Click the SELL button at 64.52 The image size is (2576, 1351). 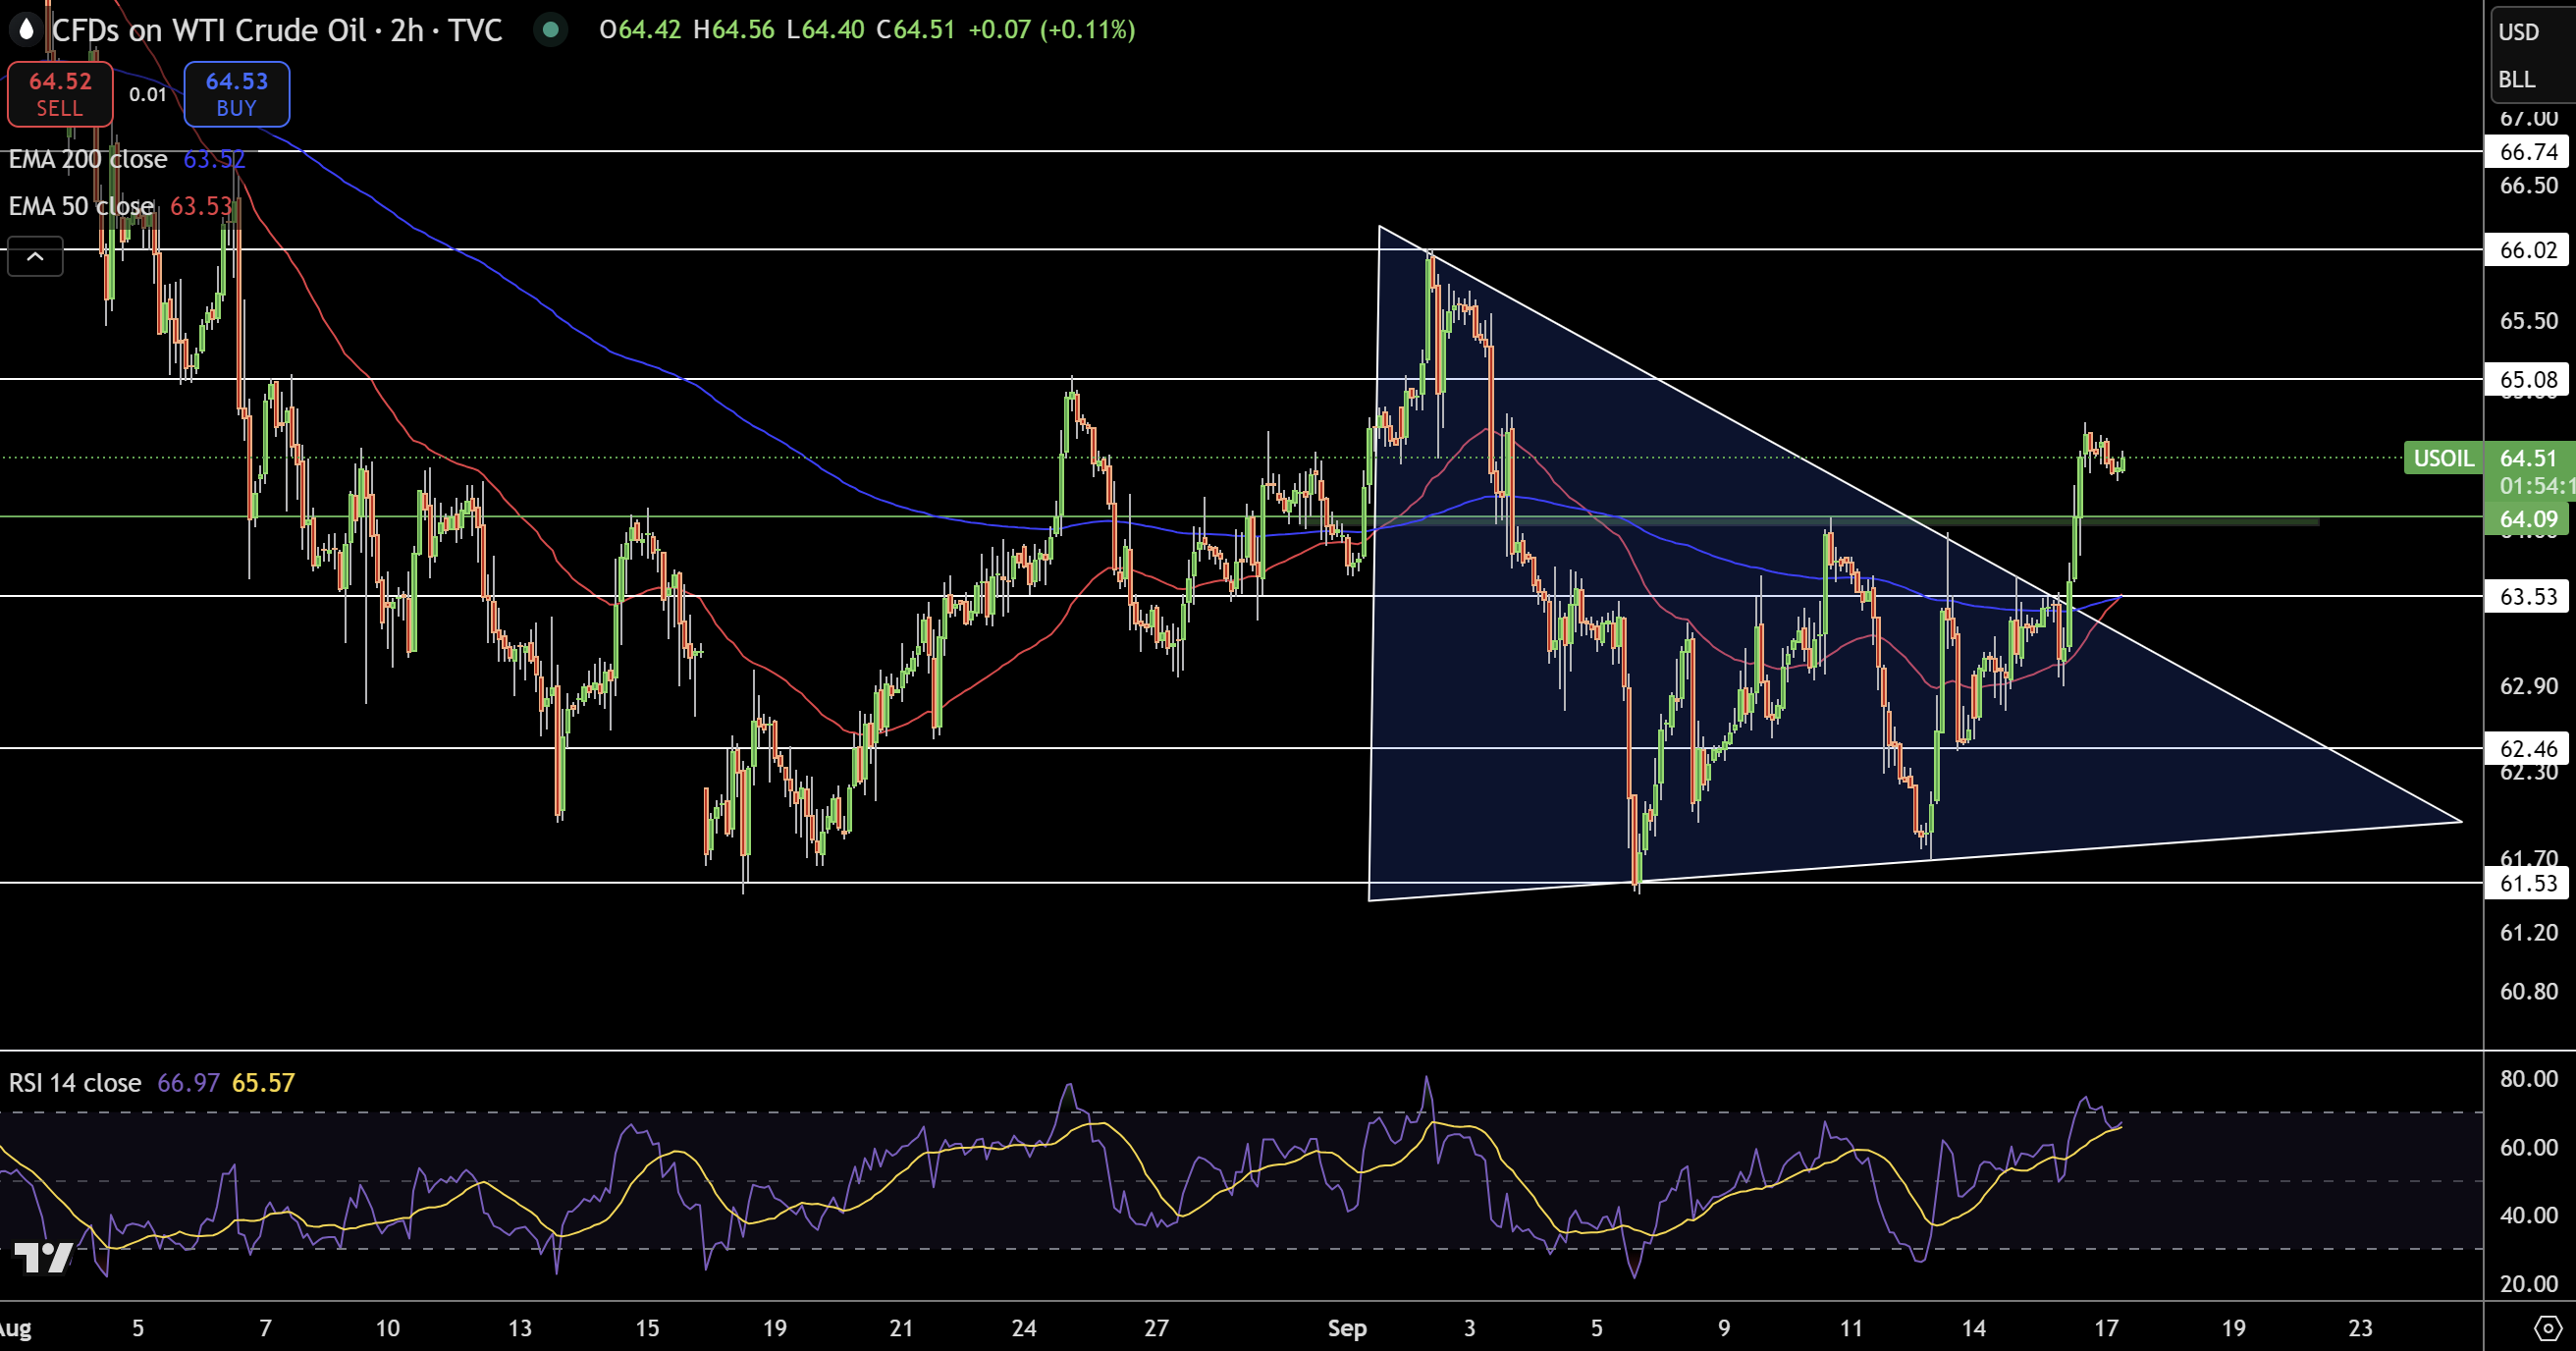tap(59, 93)
